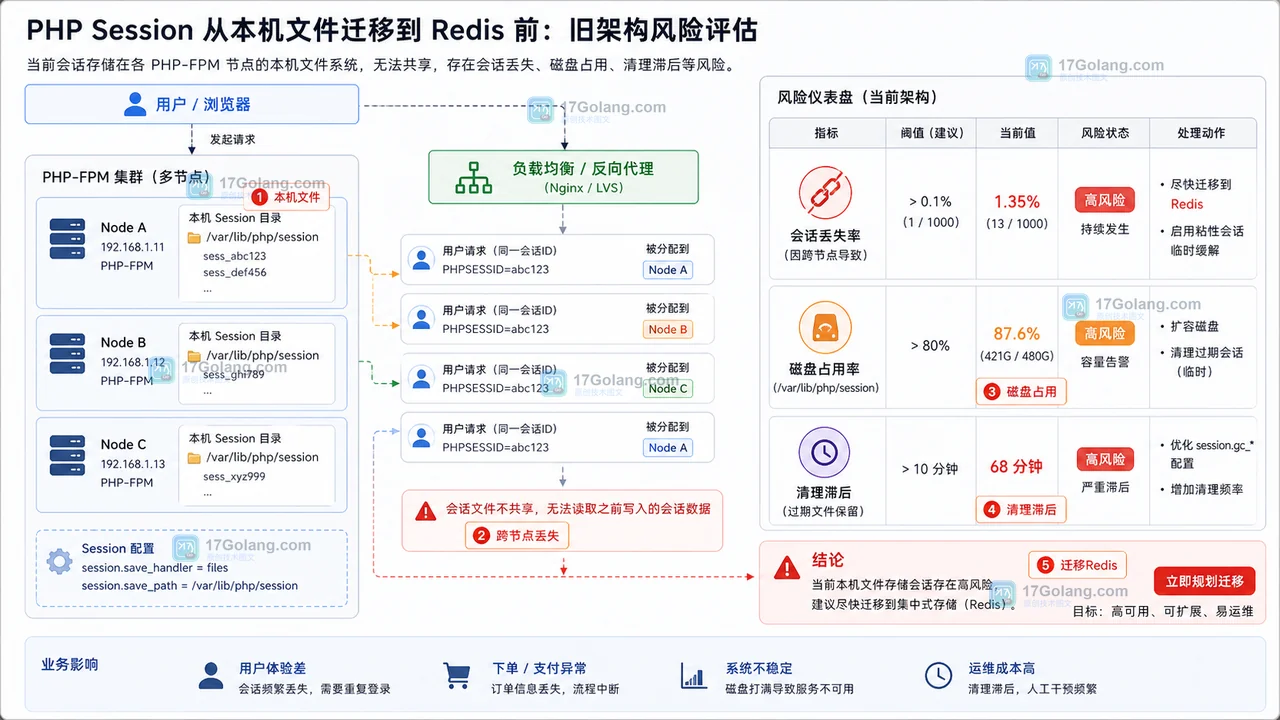Click the IP 192.168.1.13 under Node C
The width and height of the screenshot is (1280, 720).
coord(133,463)
